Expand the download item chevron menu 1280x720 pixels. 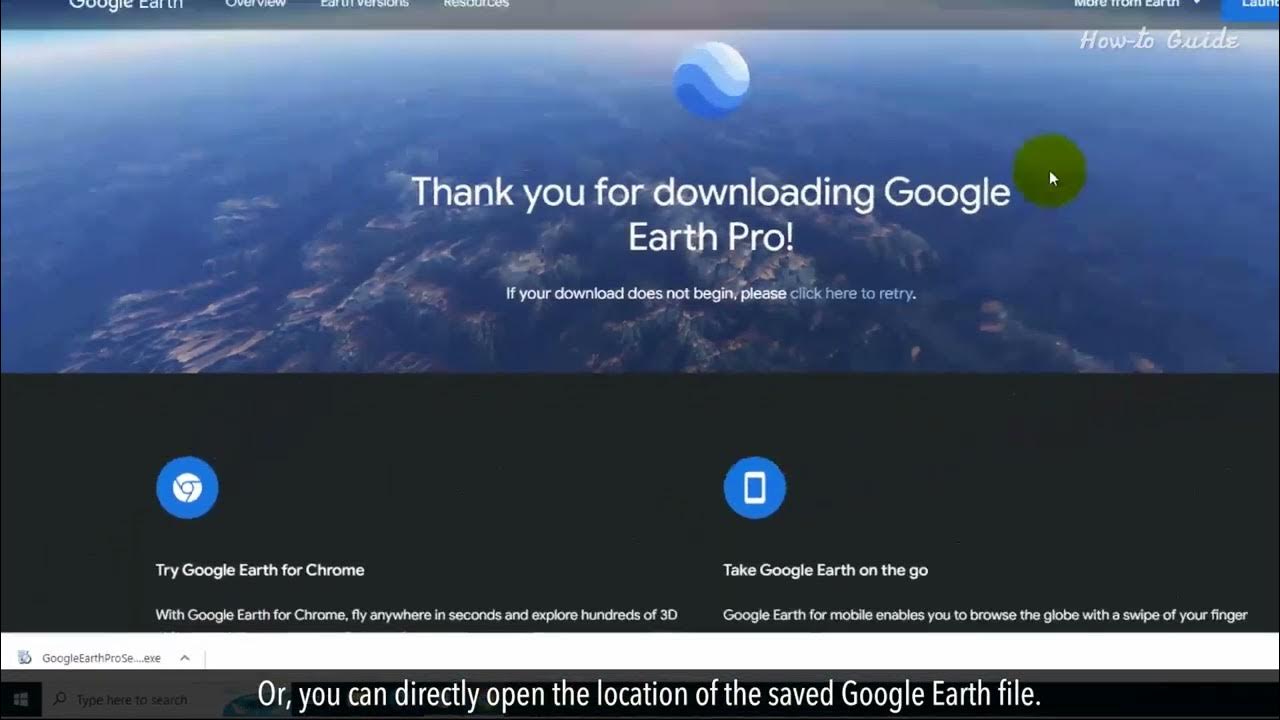pyautogui.click(x=184, y=658)
